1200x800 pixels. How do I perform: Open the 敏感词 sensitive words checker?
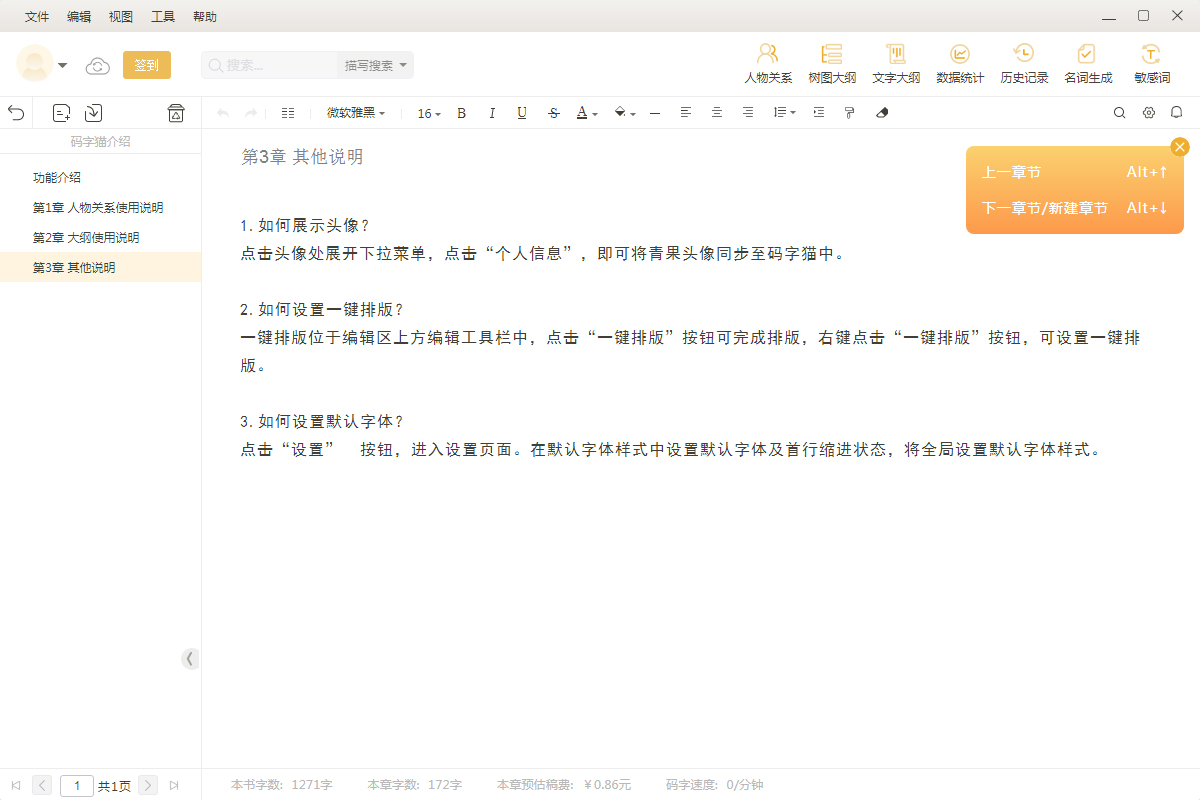coord(1151,63)
